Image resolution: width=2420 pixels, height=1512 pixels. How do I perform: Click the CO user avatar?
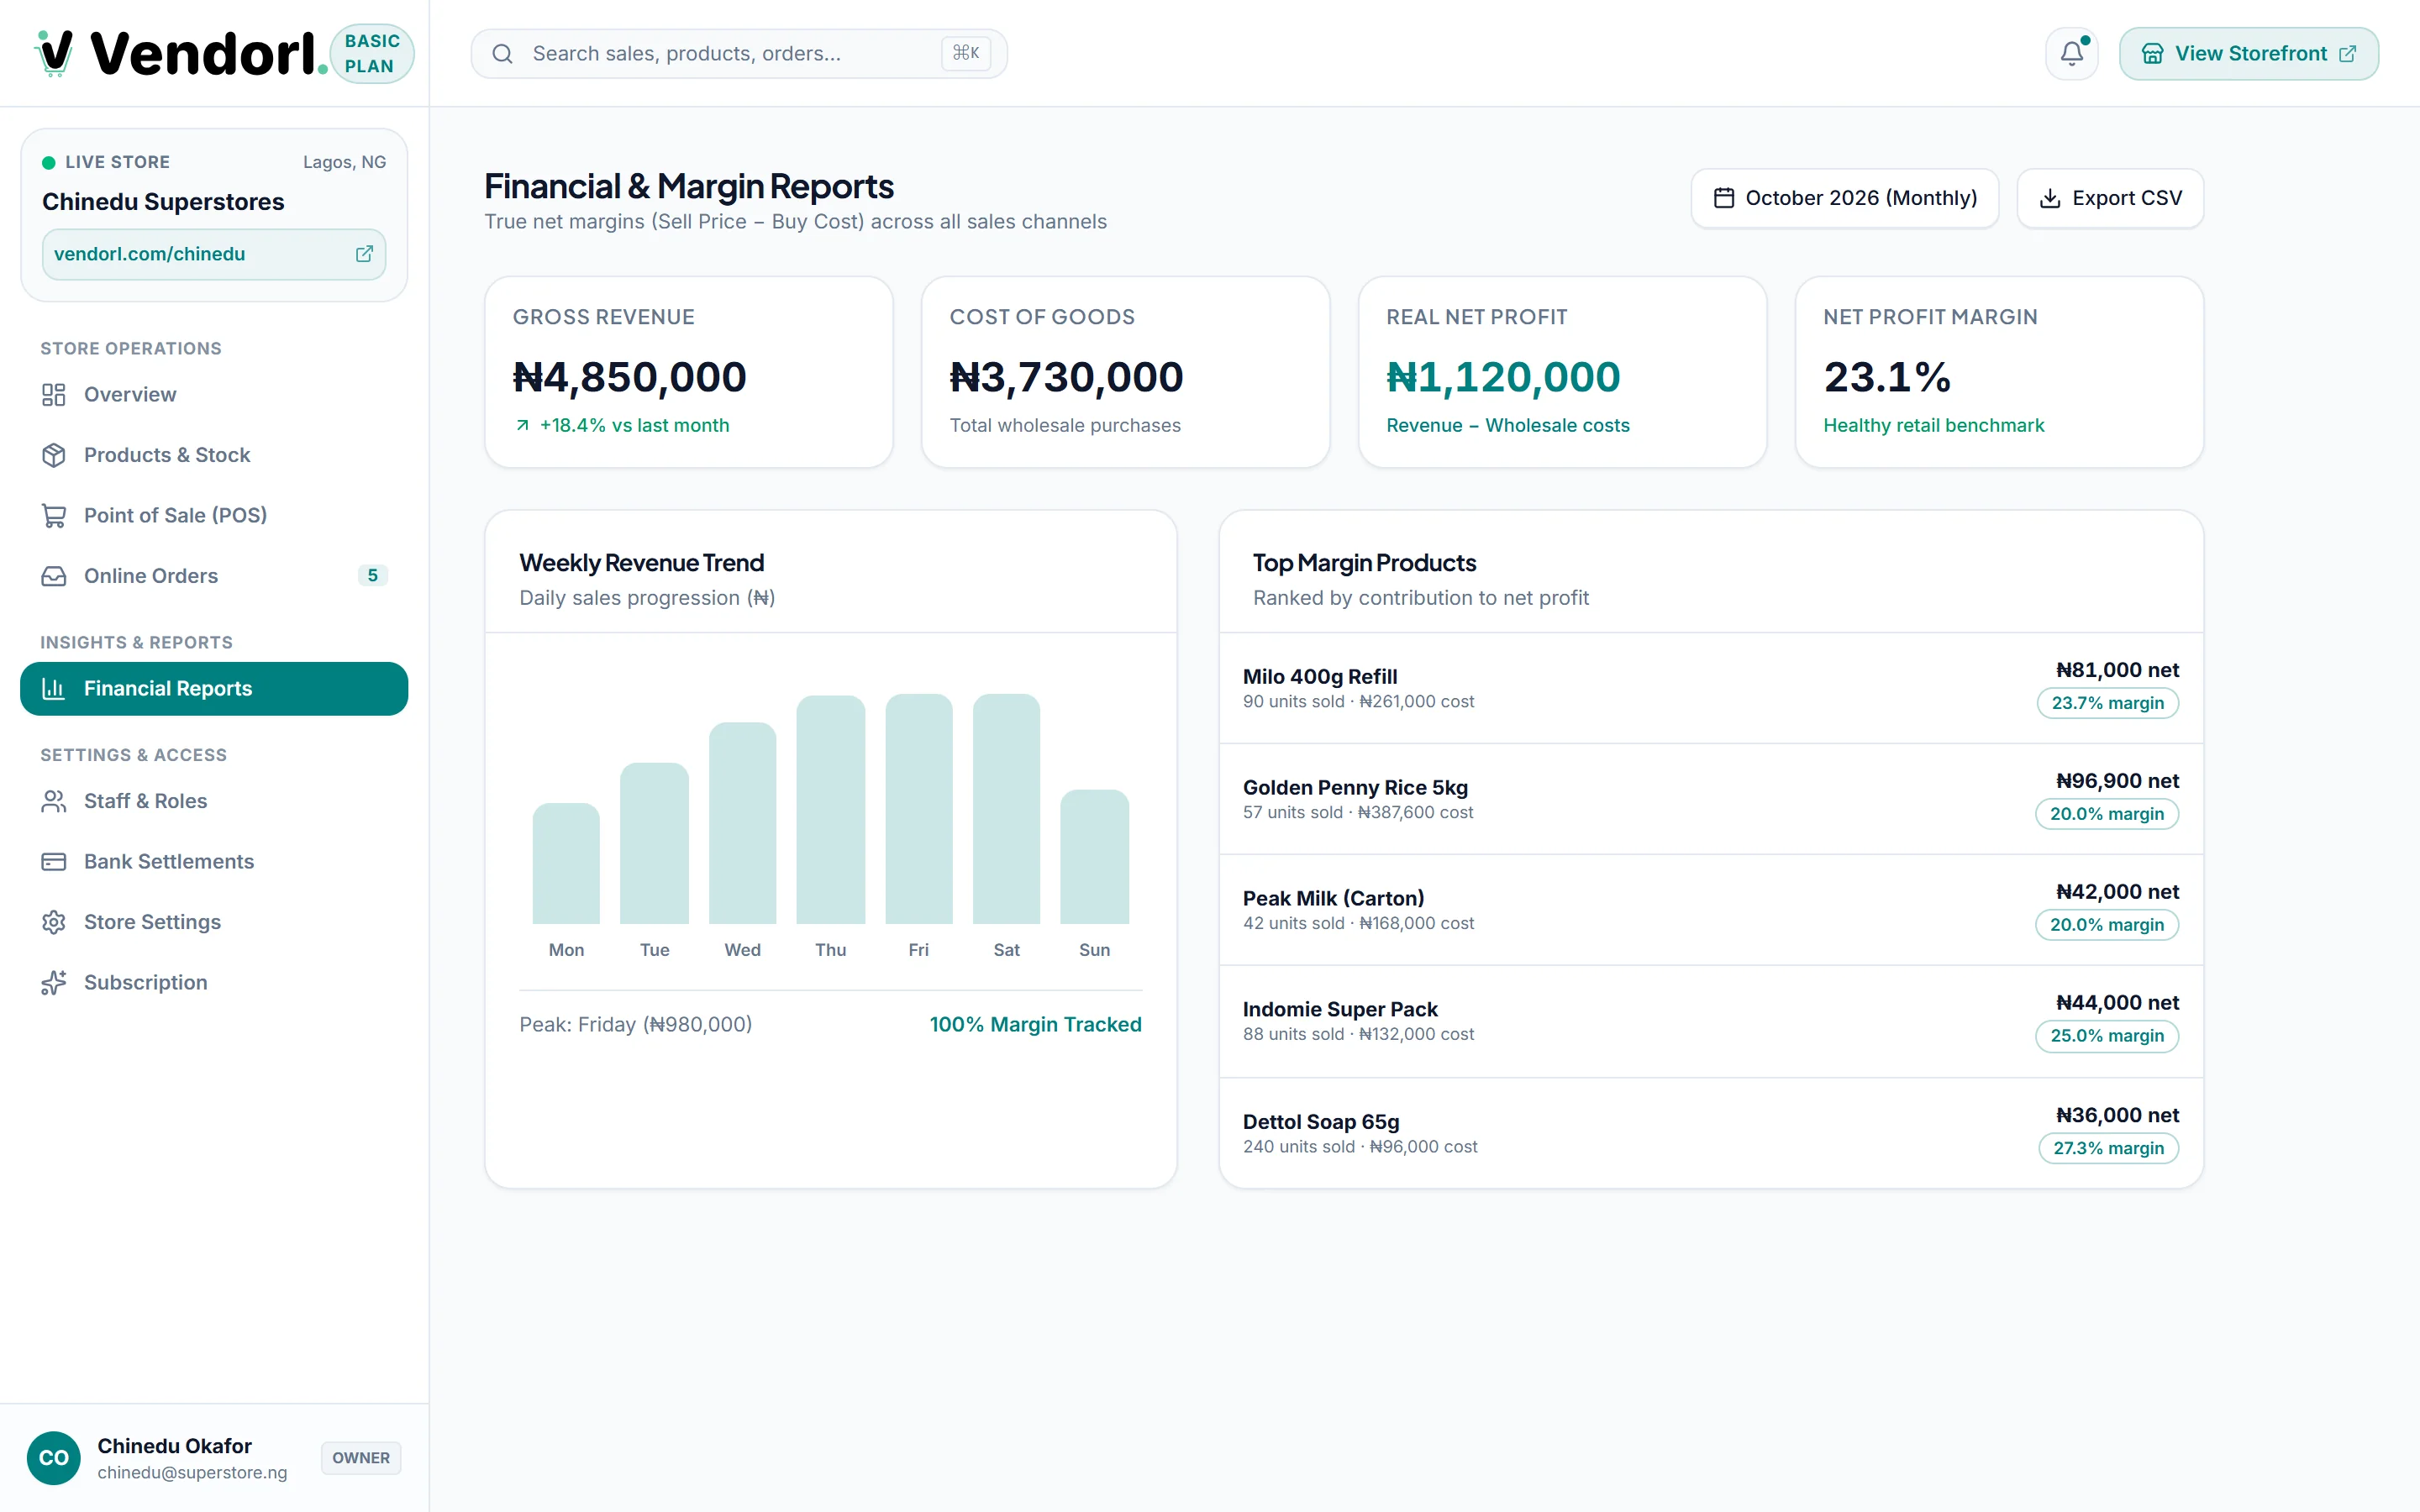tap(54, 1458)
